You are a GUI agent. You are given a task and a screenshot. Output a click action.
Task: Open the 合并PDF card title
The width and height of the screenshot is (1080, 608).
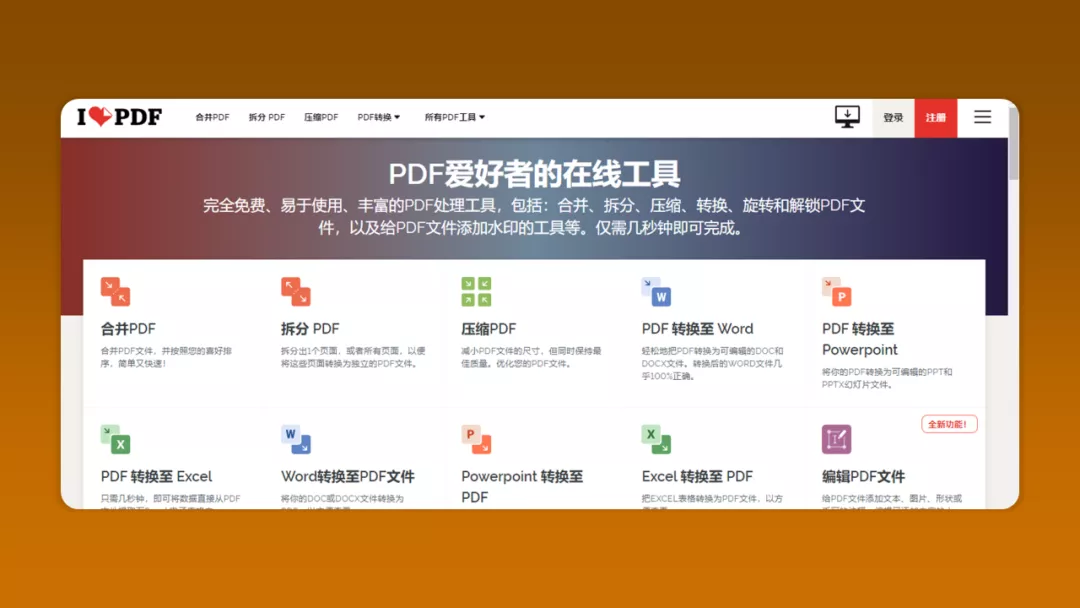pos(128,329)
